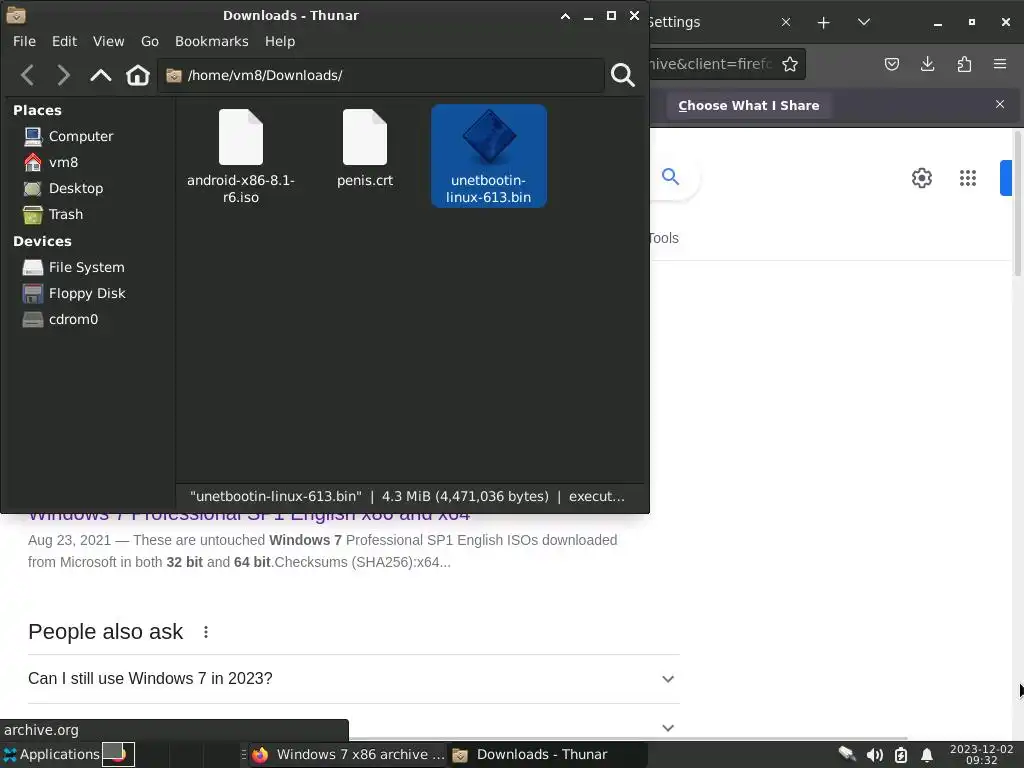Open Computer in the Places sidebar
The height and width of the screenshot is (768, 1024).
(x=81, y=136)
